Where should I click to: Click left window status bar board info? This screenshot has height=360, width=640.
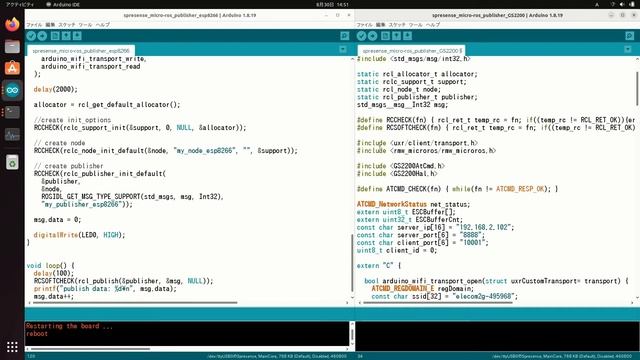click(x=277, y=356)
